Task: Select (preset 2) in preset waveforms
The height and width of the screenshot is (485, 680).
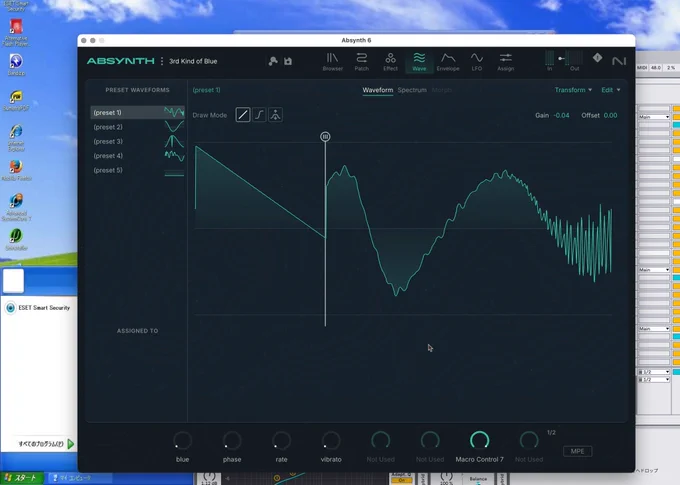Action: click(137, 127)
